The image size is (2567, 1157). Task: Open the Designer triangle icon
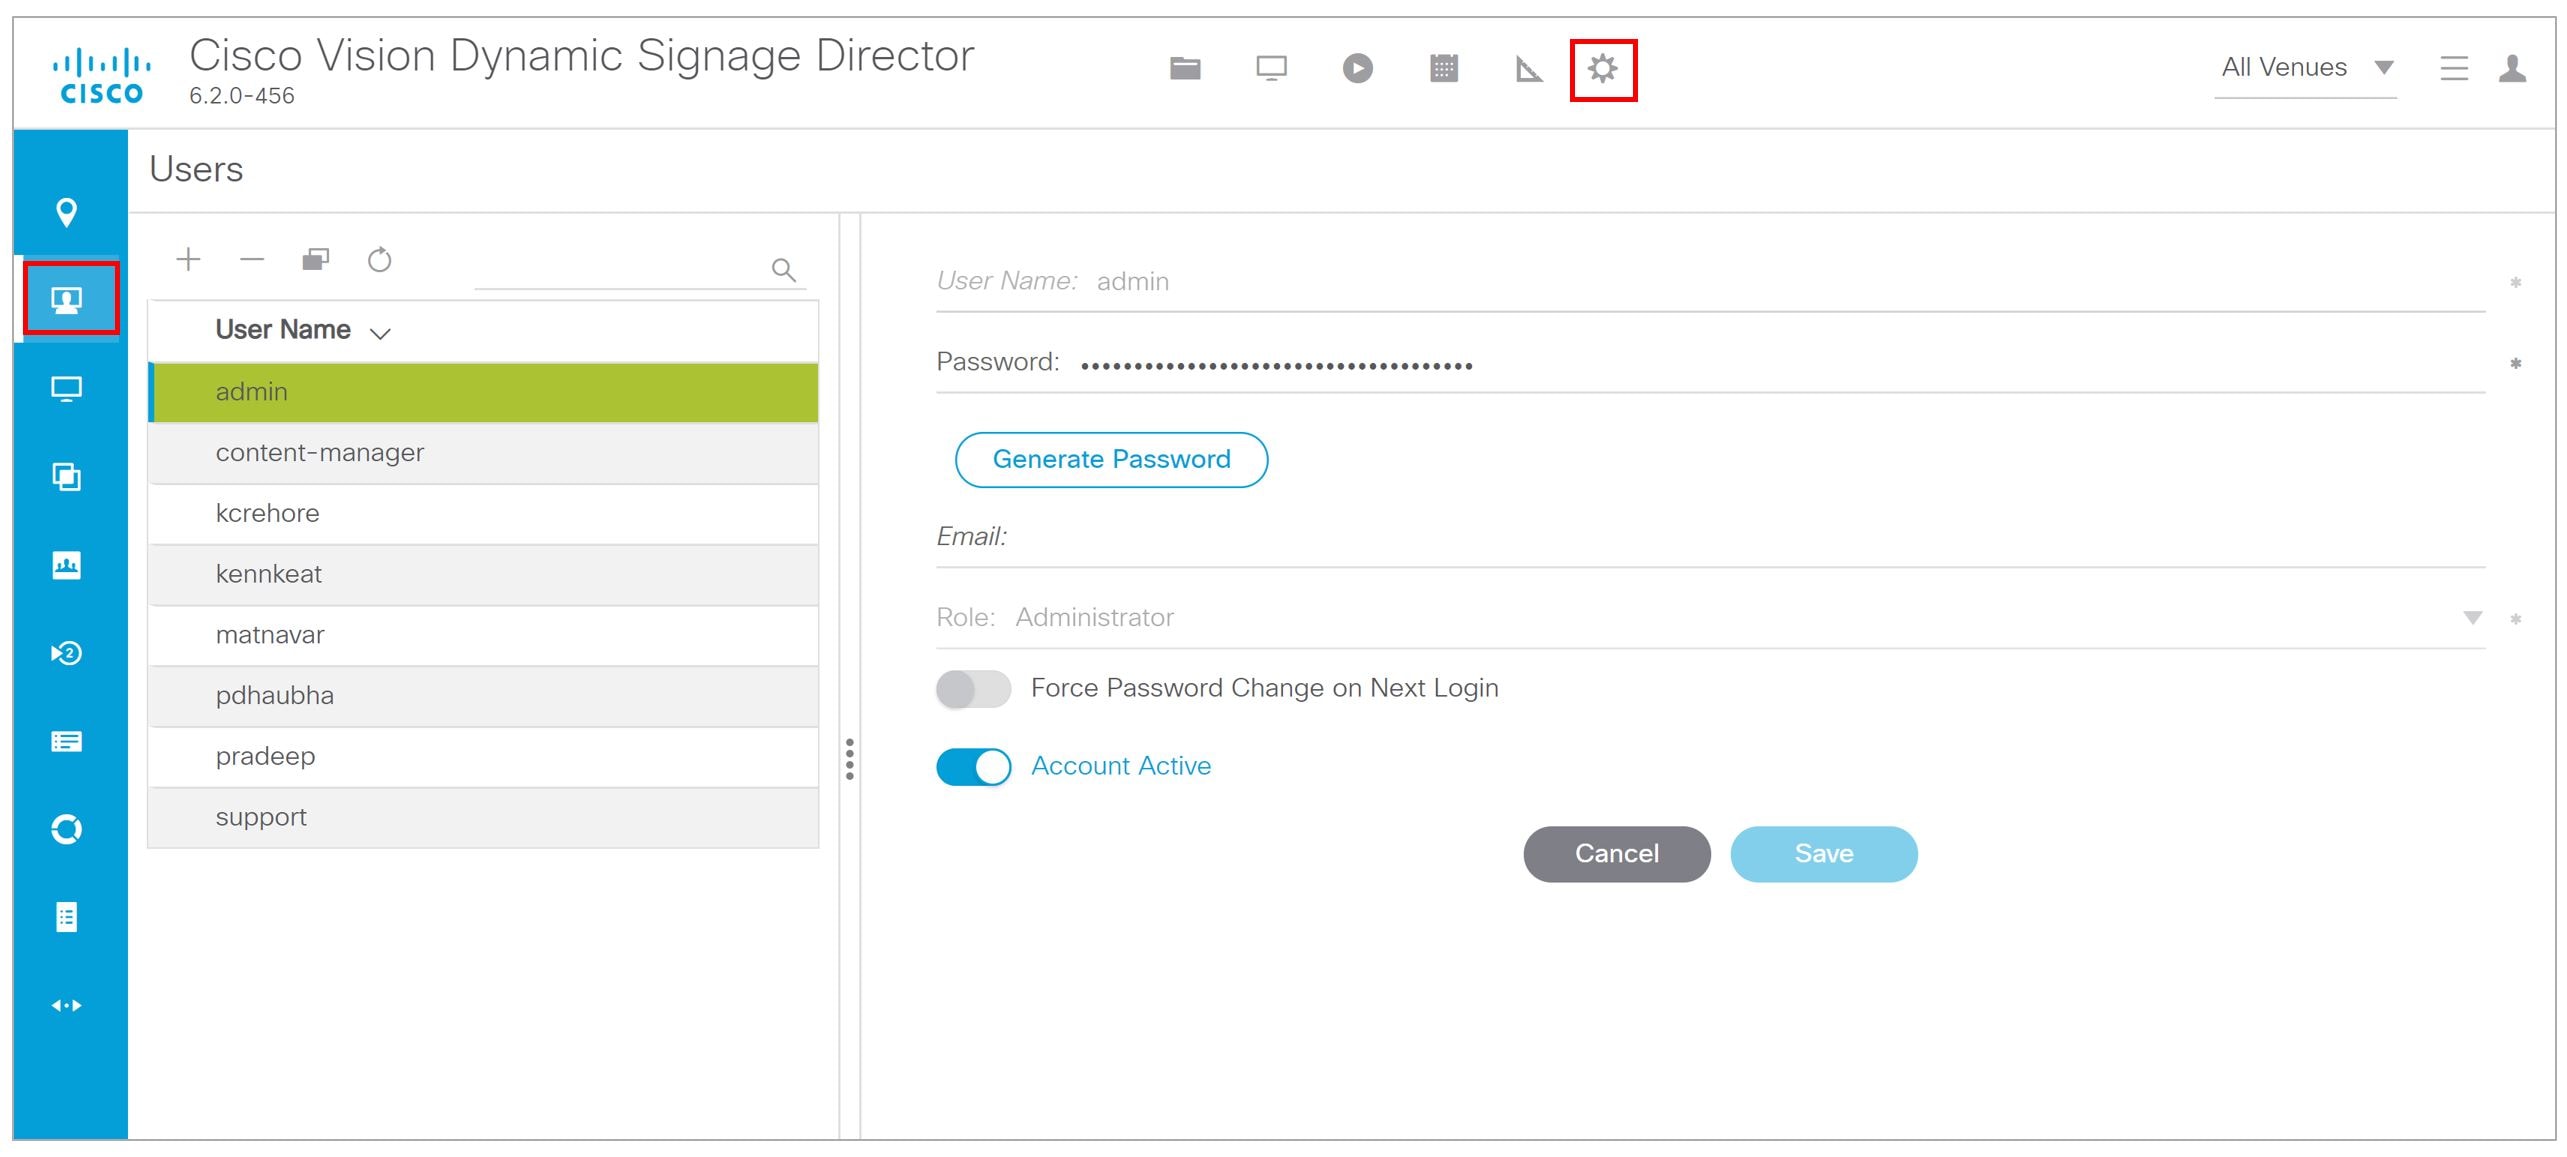(1529, 68)
